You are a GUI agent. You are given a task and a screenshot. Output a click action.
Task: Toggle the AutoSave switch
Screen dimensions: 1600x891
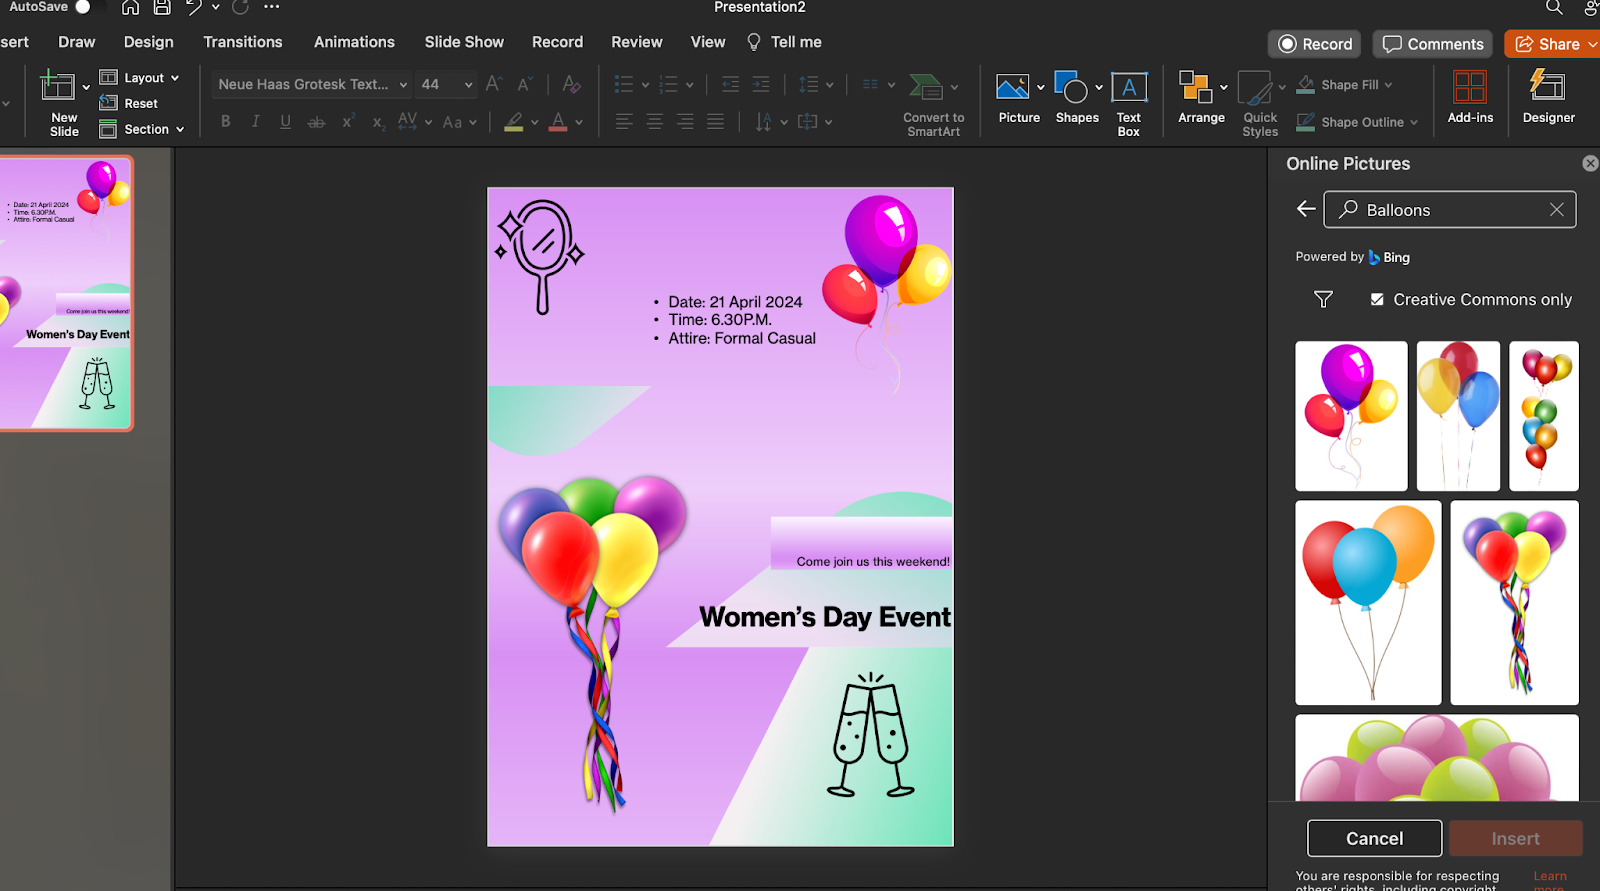(x=85, y=7)
